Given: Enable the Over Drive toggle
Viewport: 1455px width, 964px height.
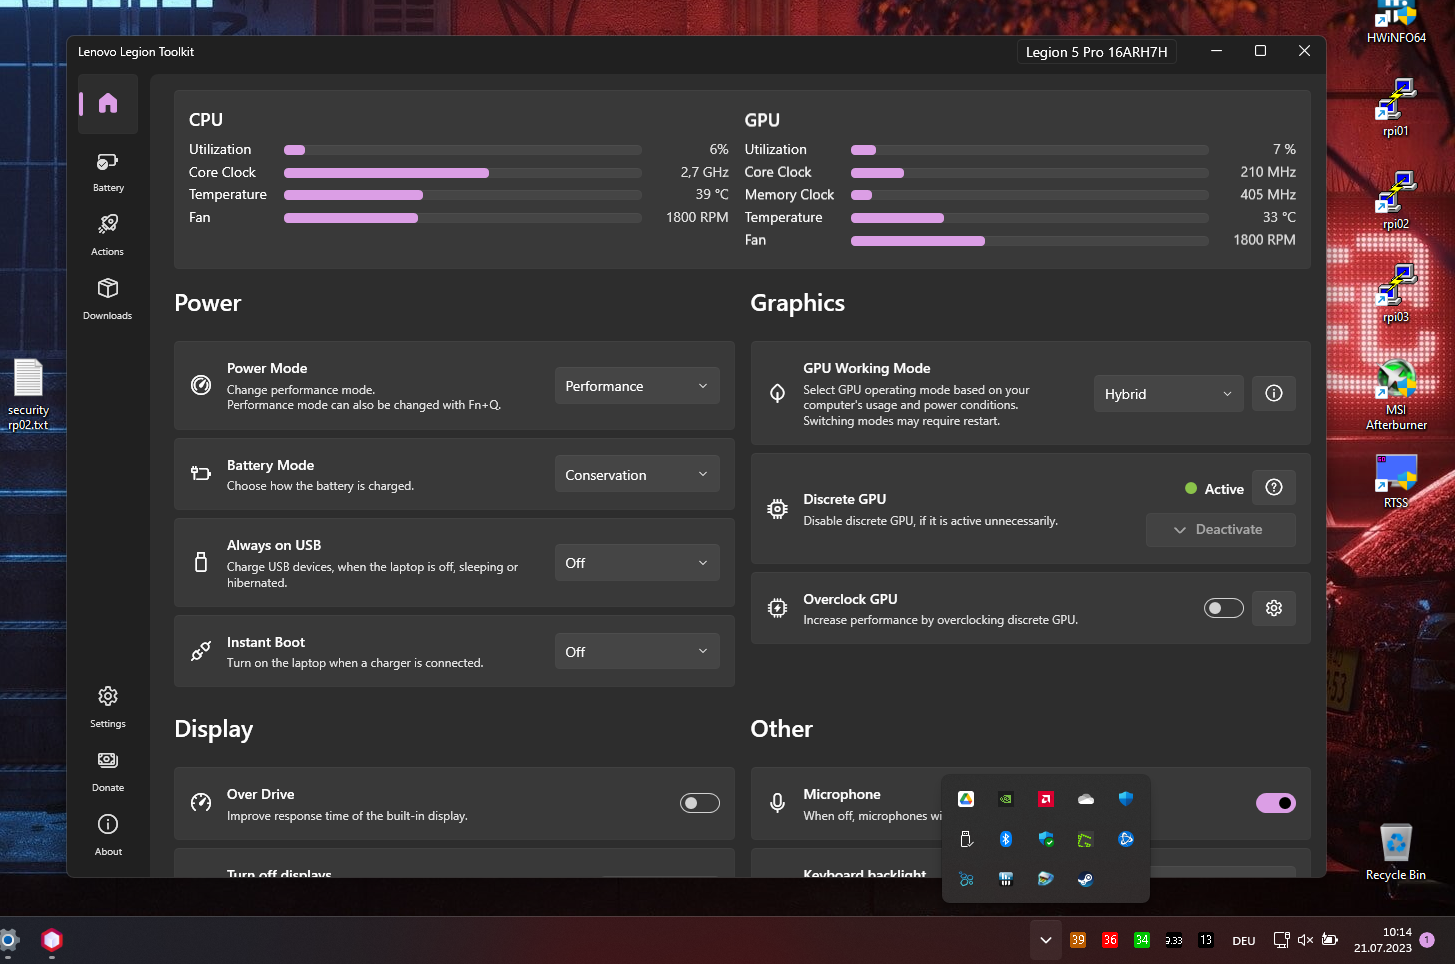Looking at the screenshot, I should point(699,802).
